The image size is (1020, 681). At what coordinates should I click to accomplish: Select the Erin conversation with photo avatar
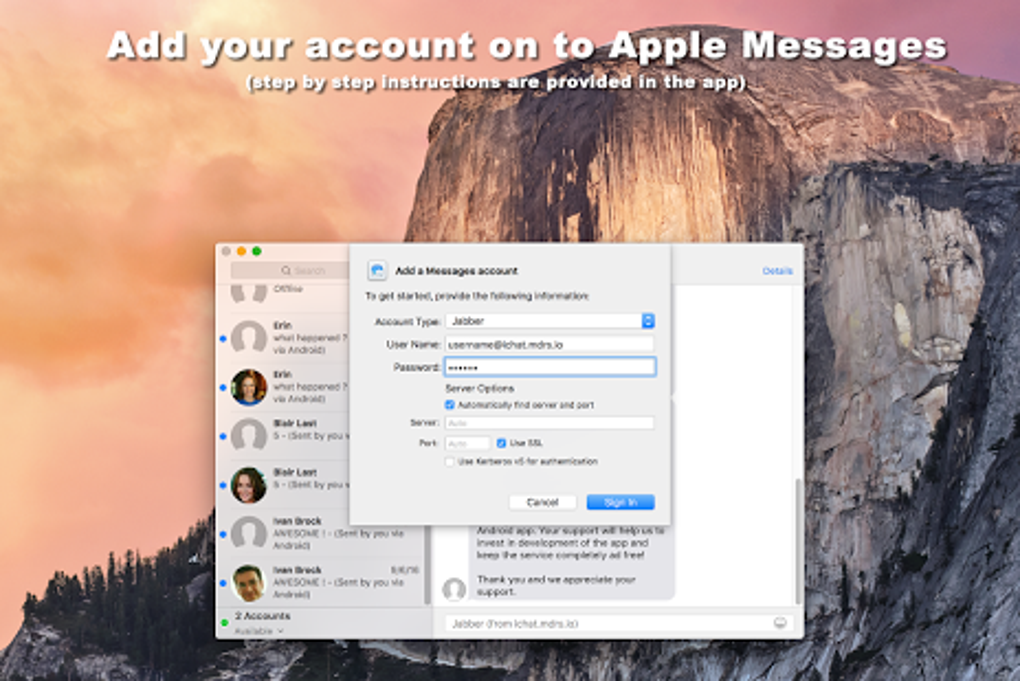(284, 386)
